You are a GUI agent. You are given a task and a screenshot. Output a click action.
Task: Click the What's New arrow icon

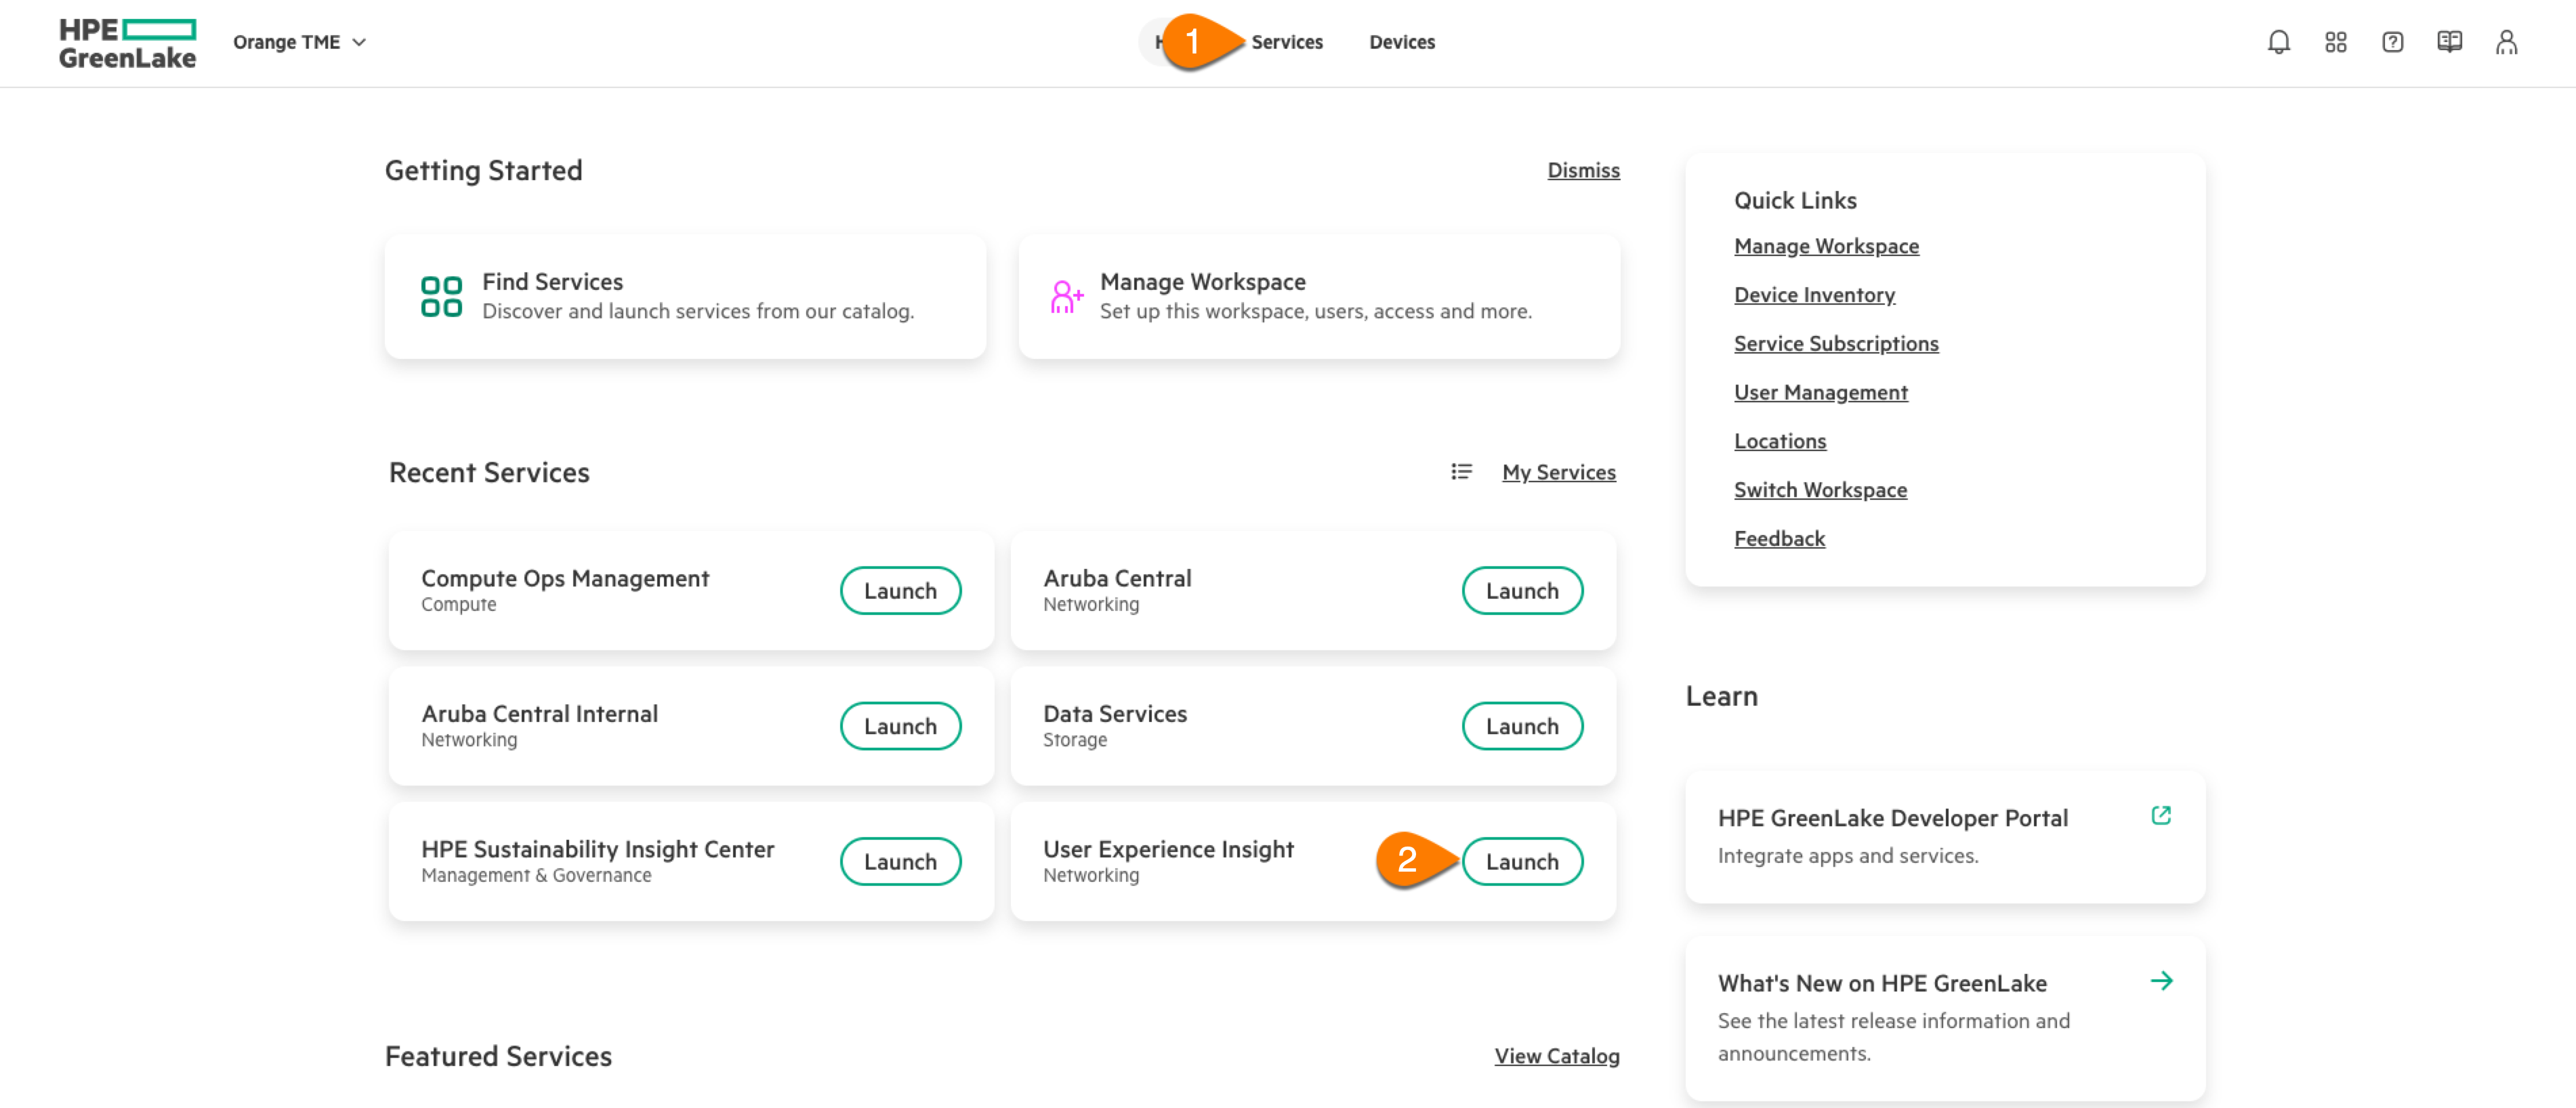click(x=2161, y=981)
